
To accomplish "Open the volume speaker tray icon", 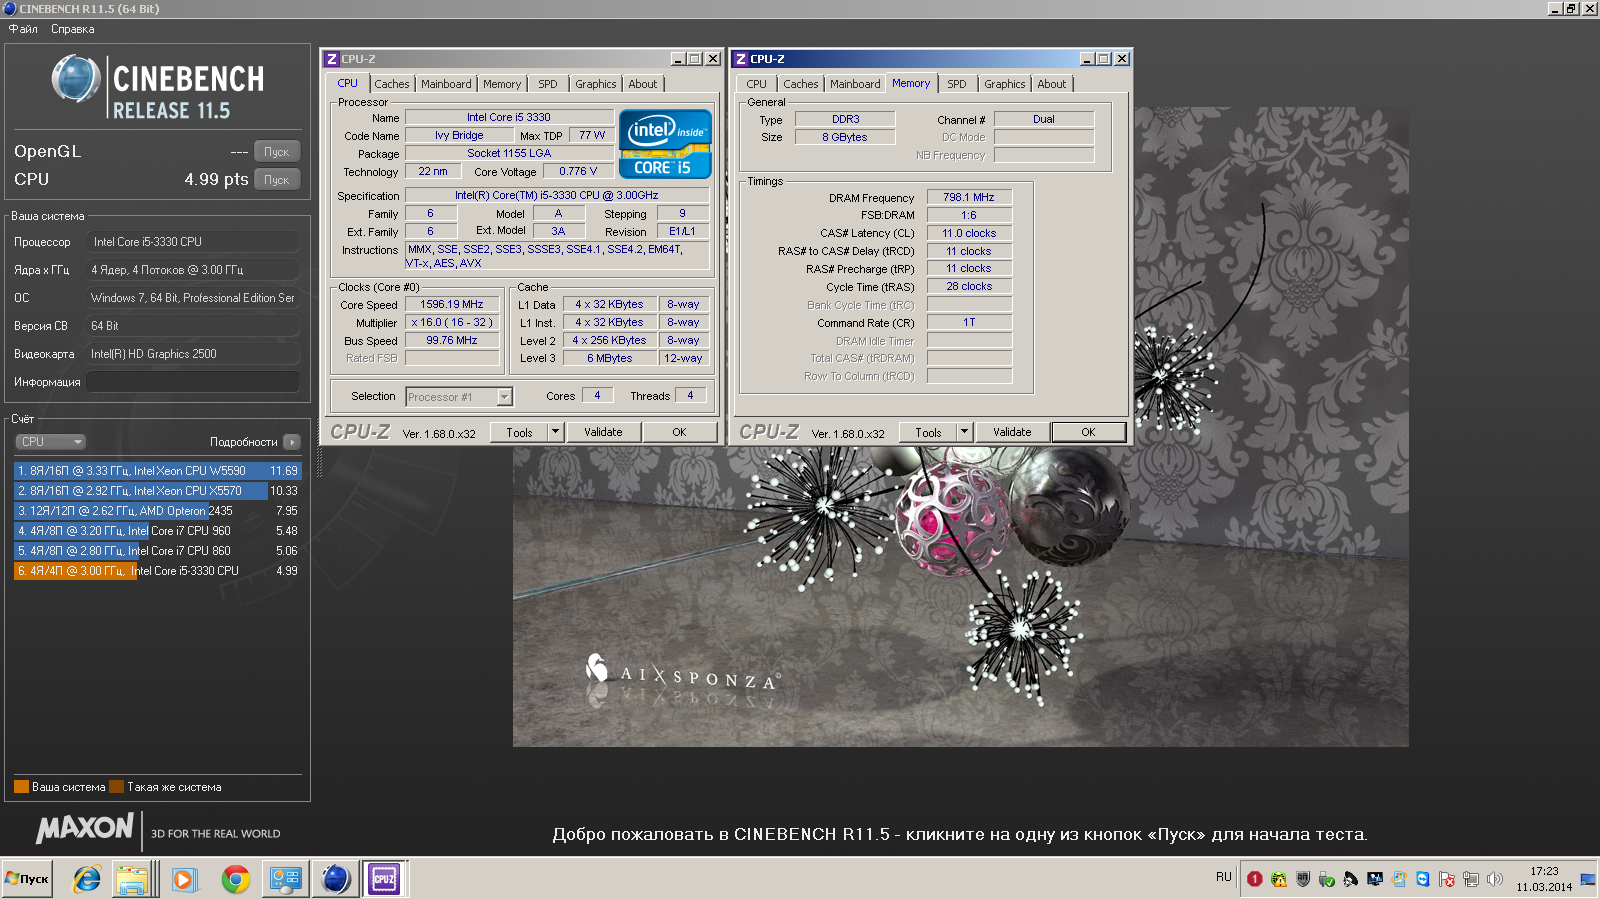I will click(1495, 879).
